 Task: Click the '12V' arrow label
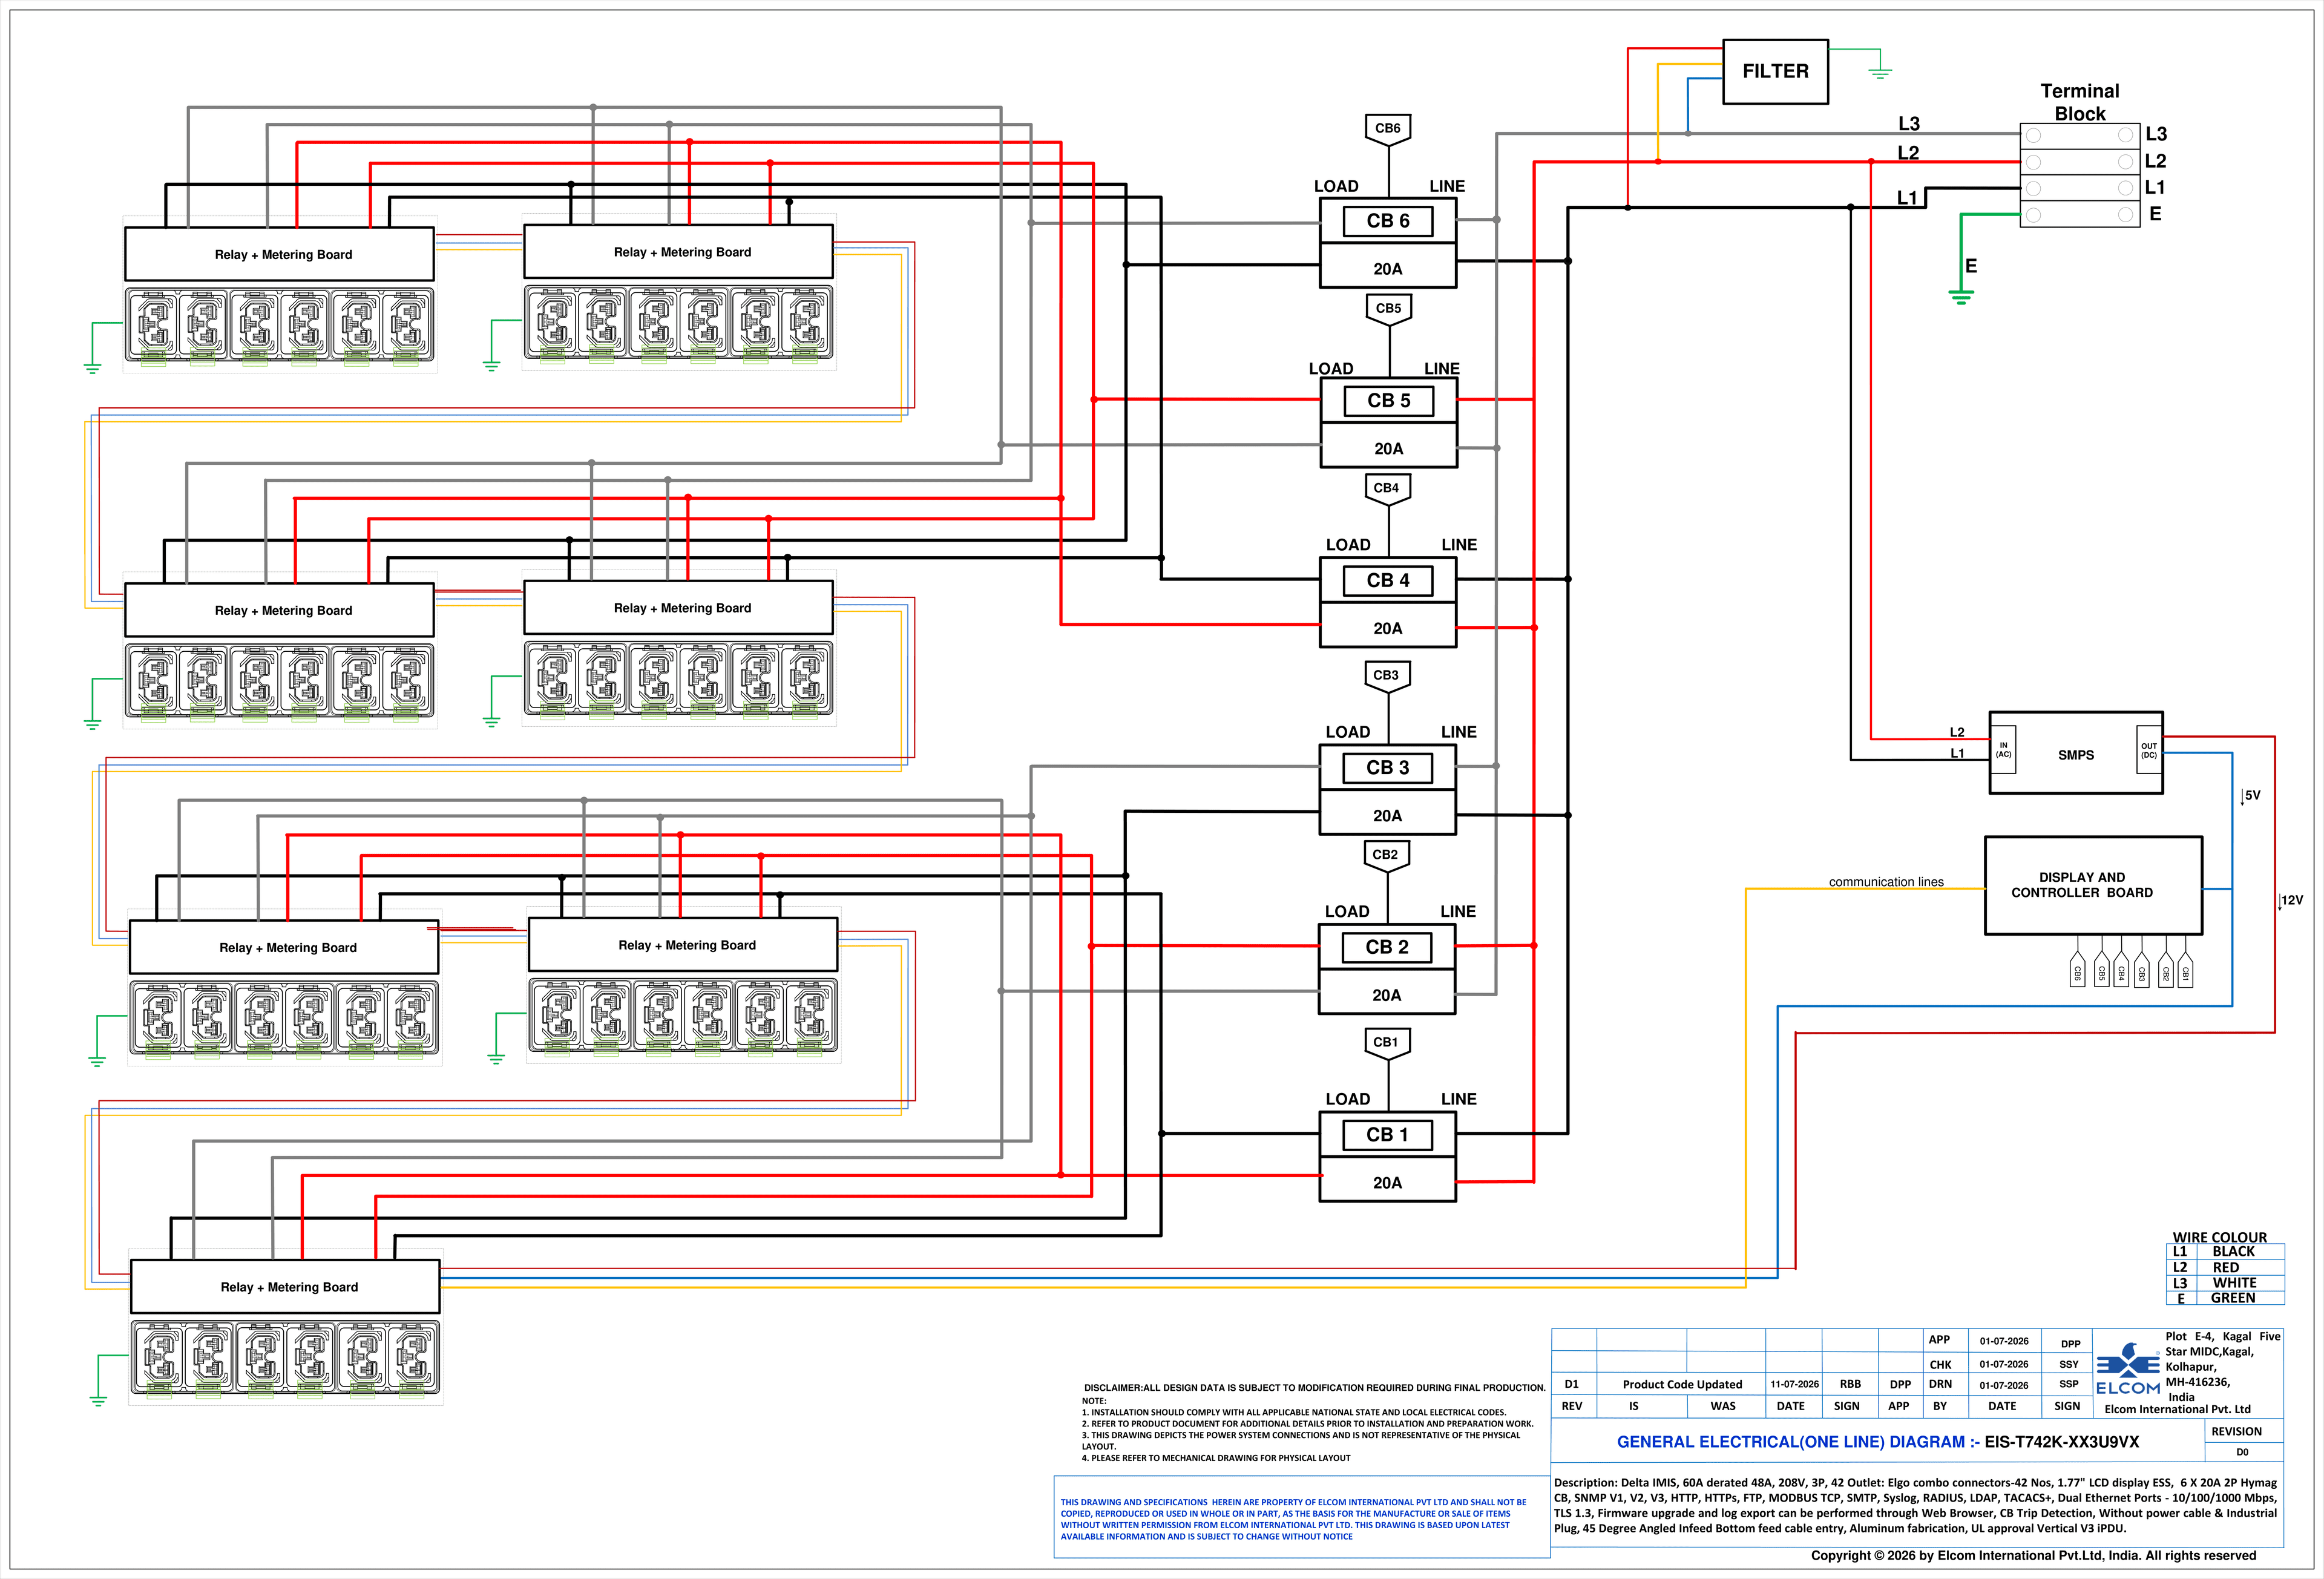pos(2291,900)
